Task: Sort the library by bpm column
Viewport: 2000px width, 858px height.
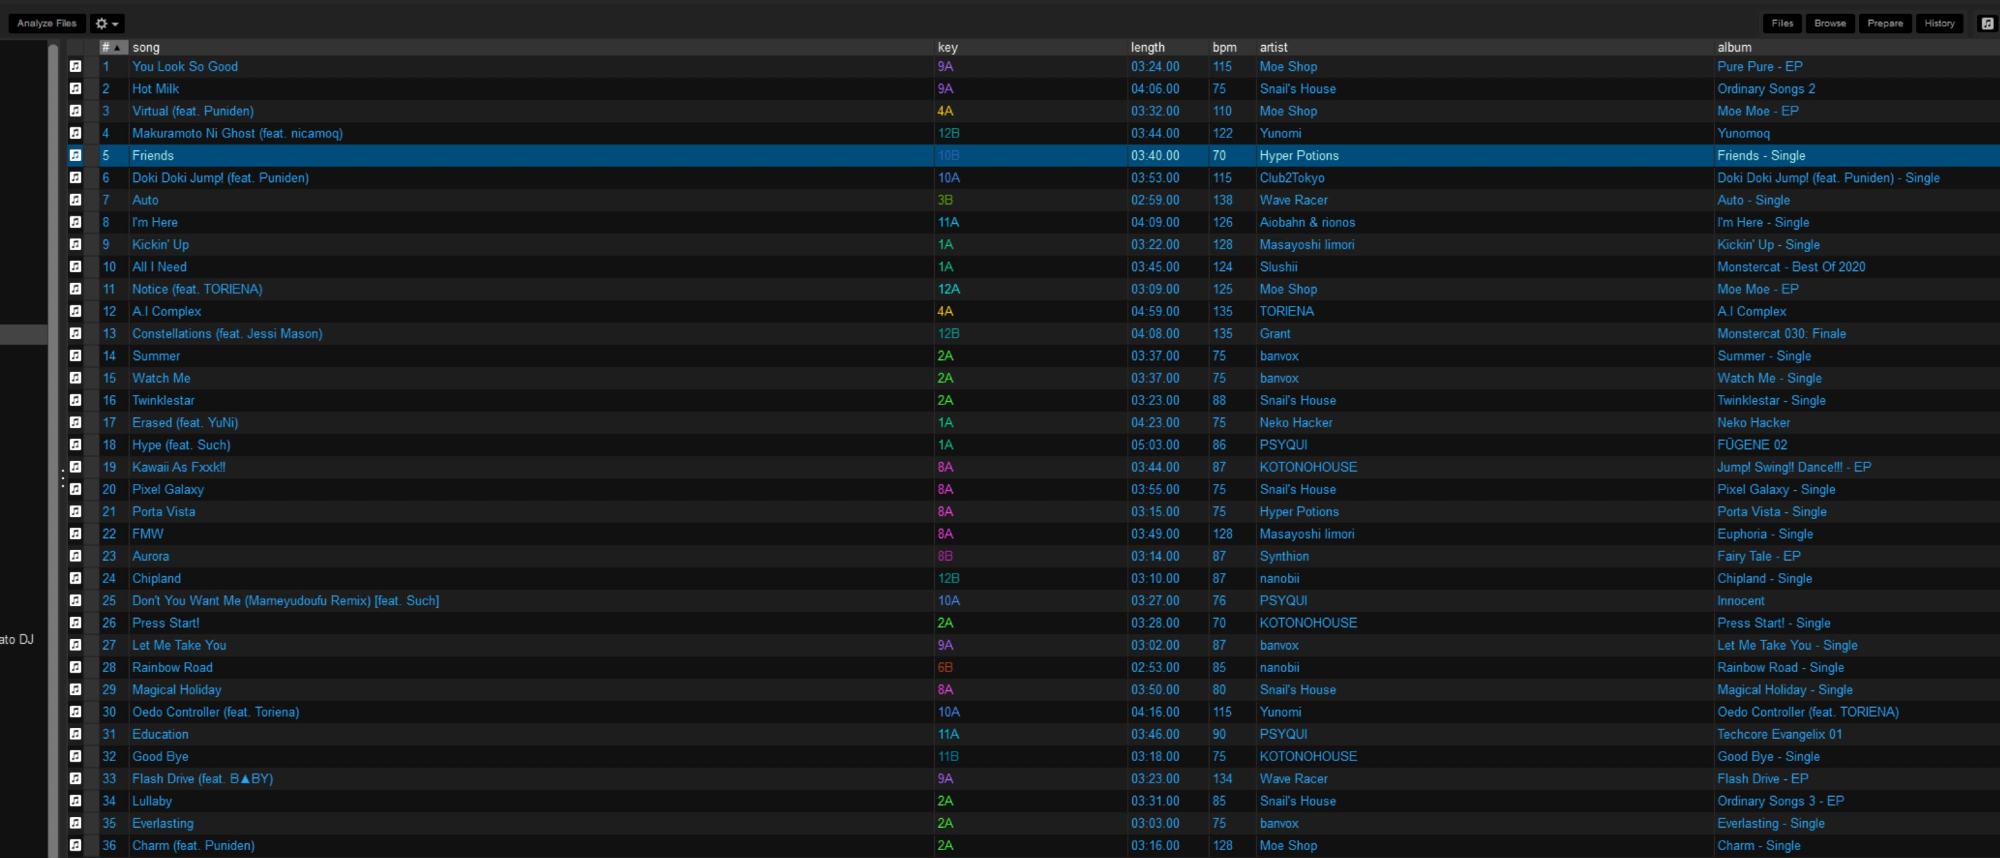Action: tap(1224, 47)
